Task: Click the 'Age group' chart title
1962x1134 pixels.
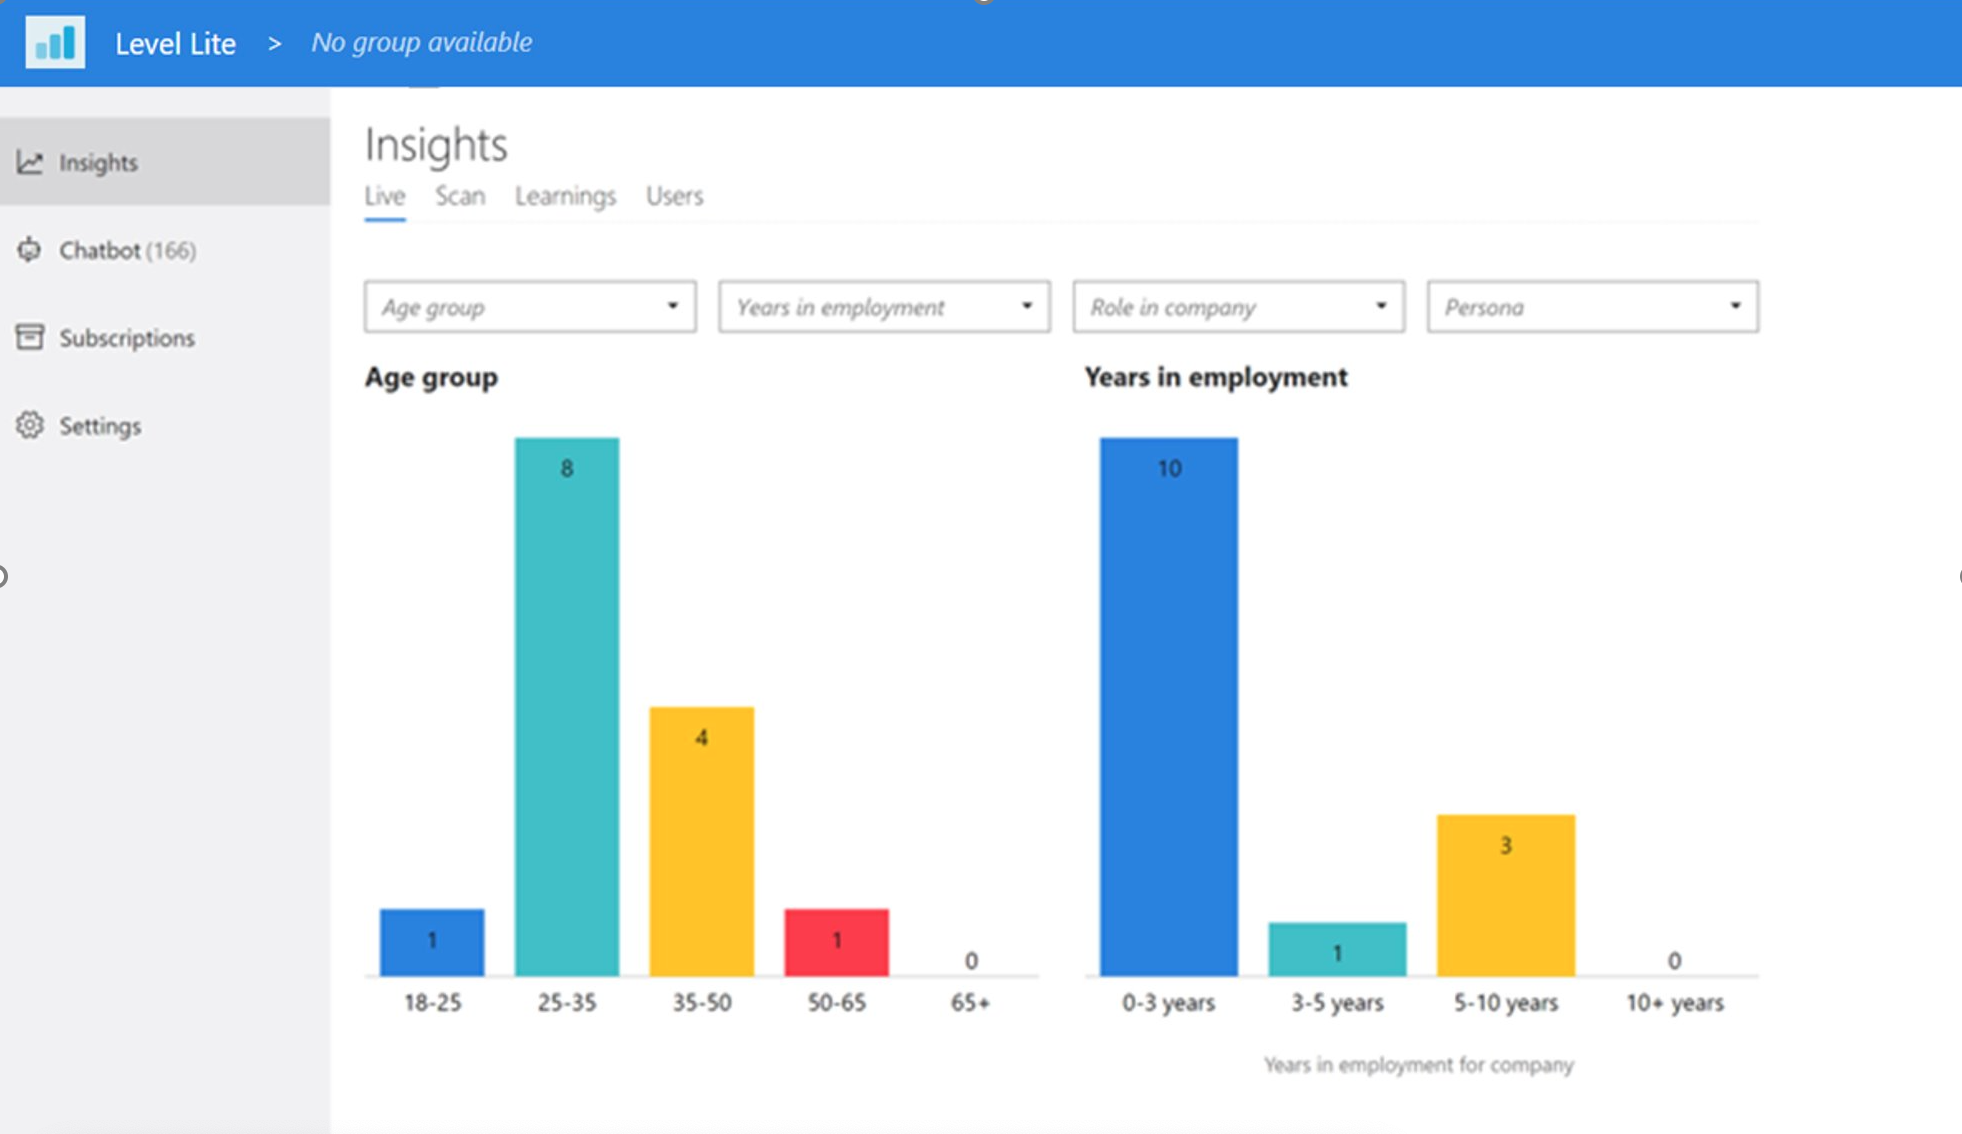Action: pos(431,378)
